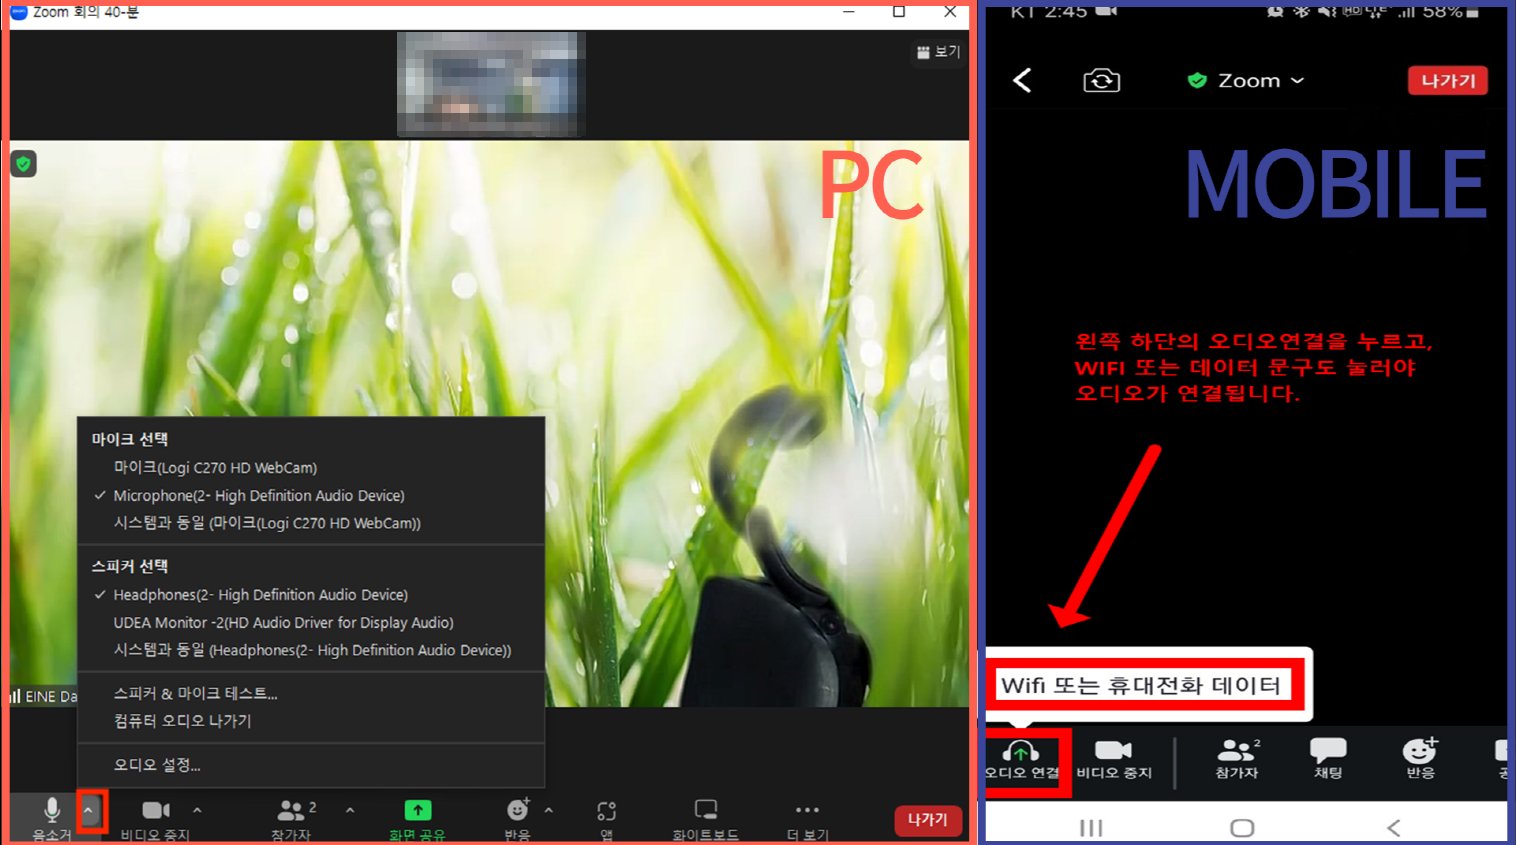Open the Whiteboard tool

point(705,811)
